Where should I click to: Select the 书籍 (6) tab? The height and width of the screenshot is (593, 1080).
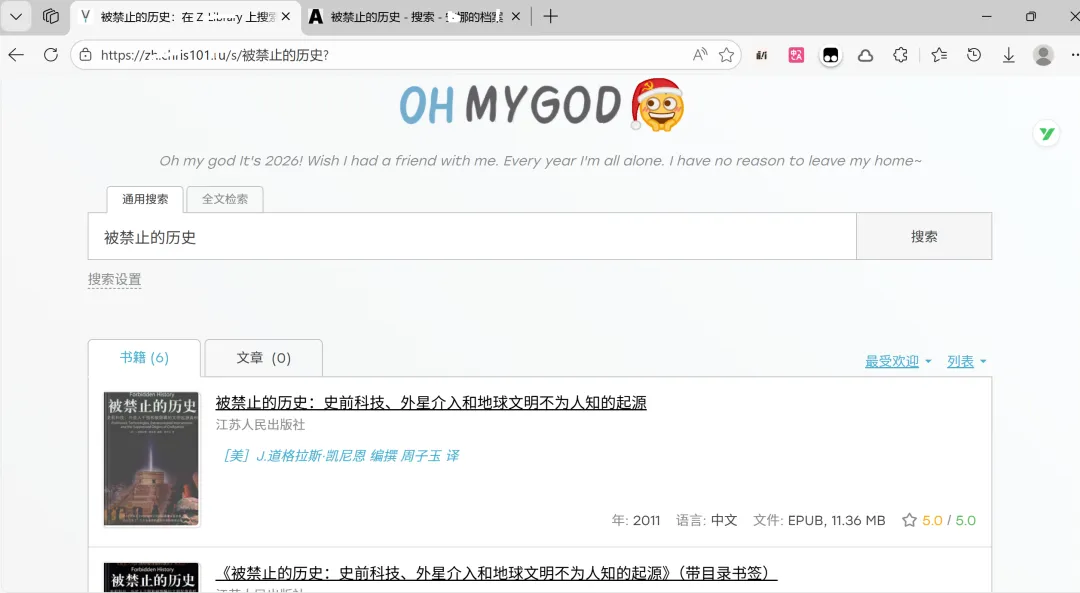click(144, 357)
